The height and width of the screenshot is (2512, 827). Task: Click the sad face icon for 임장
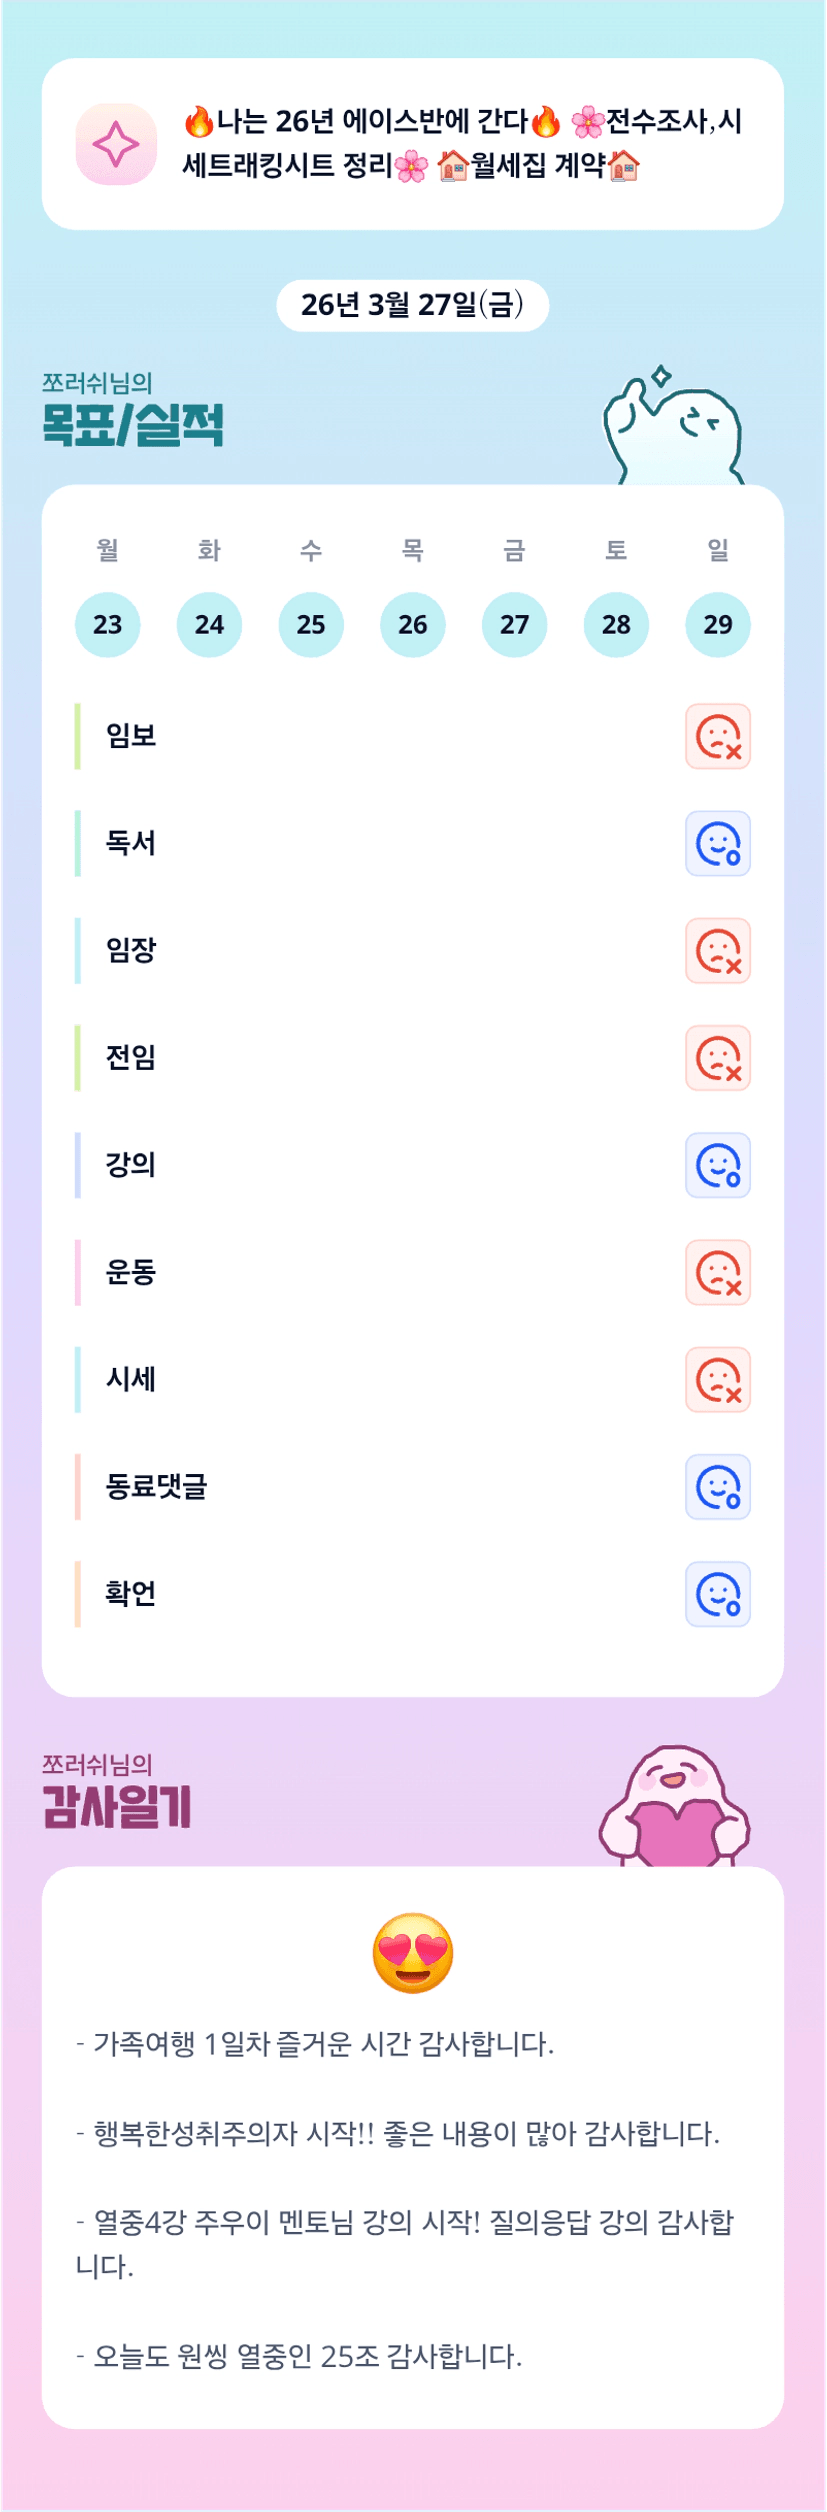(717, 951)
